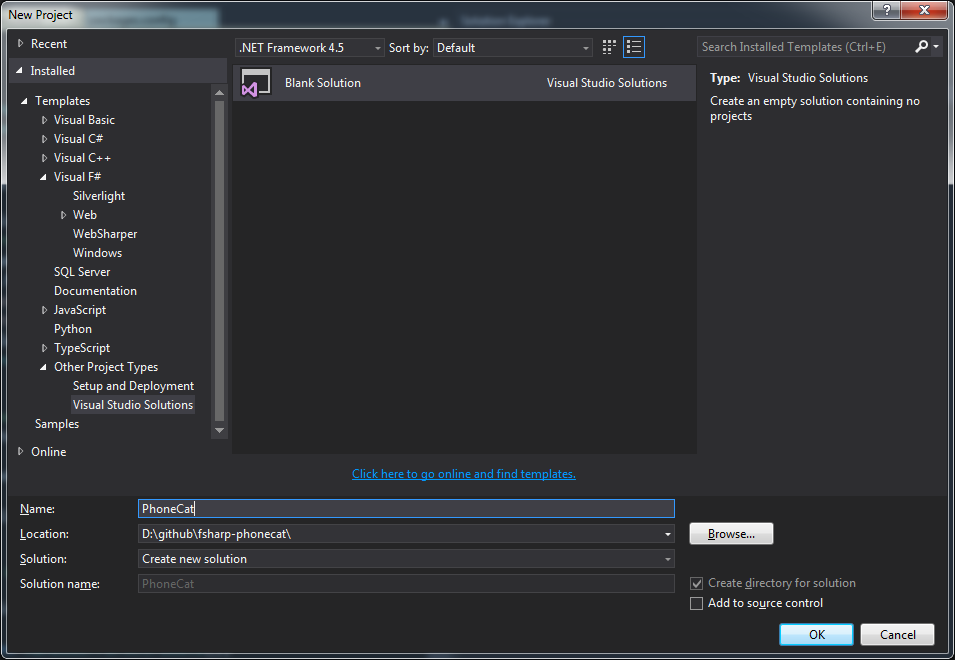The height and width of the screenshot is (660, 955).
Task: Select the Python category
Action: click(x=72, y=329)
